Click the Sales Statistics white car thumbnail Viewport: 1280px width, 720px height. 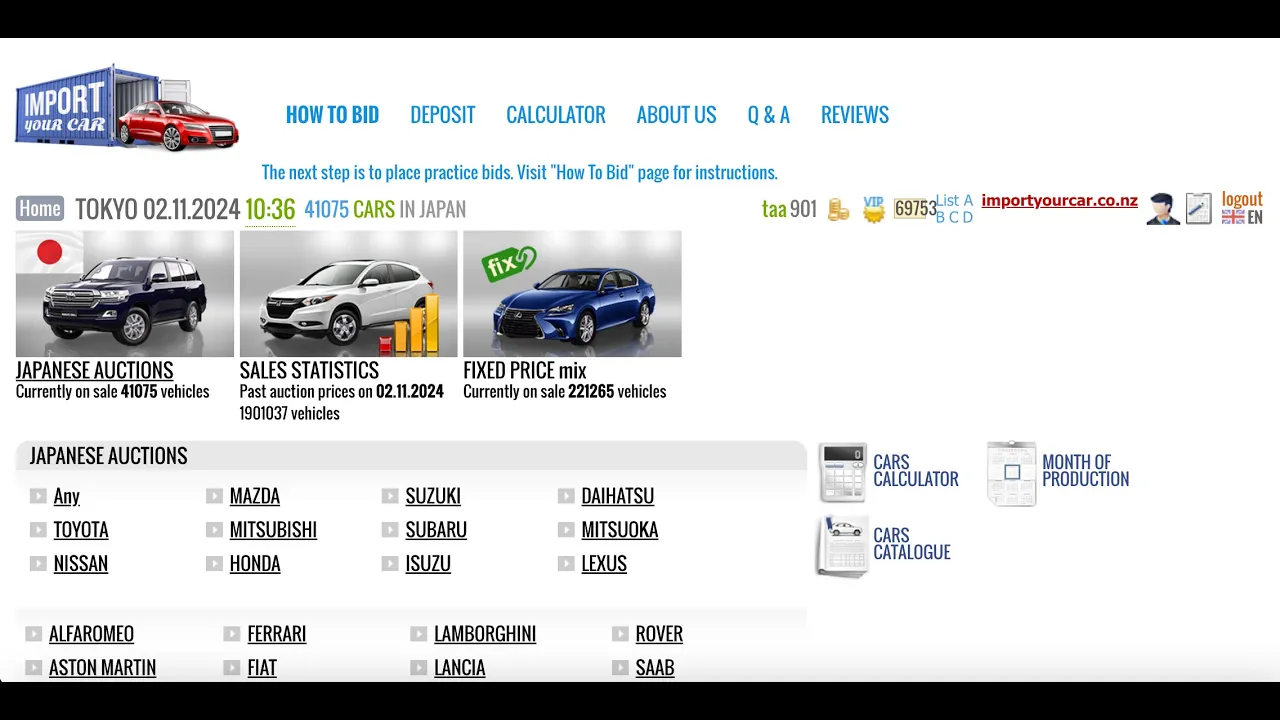(x=349, y=294)
